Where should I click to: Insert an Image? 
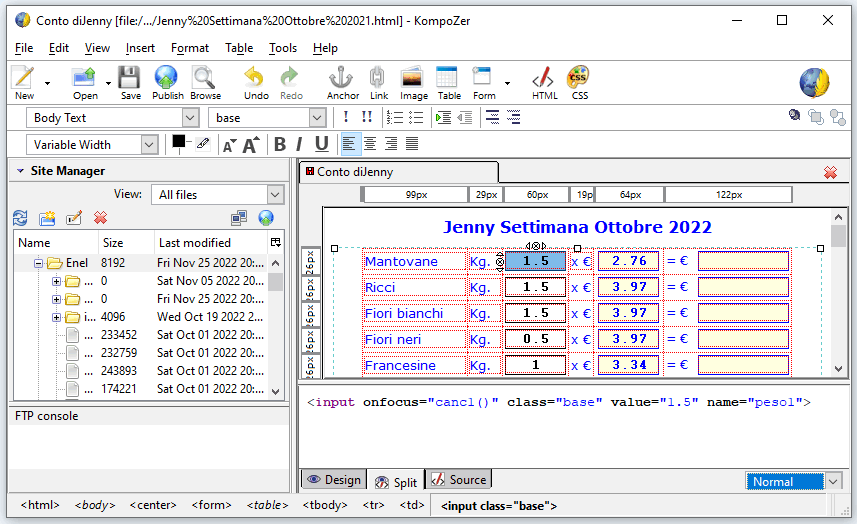(x=413, y=83)
